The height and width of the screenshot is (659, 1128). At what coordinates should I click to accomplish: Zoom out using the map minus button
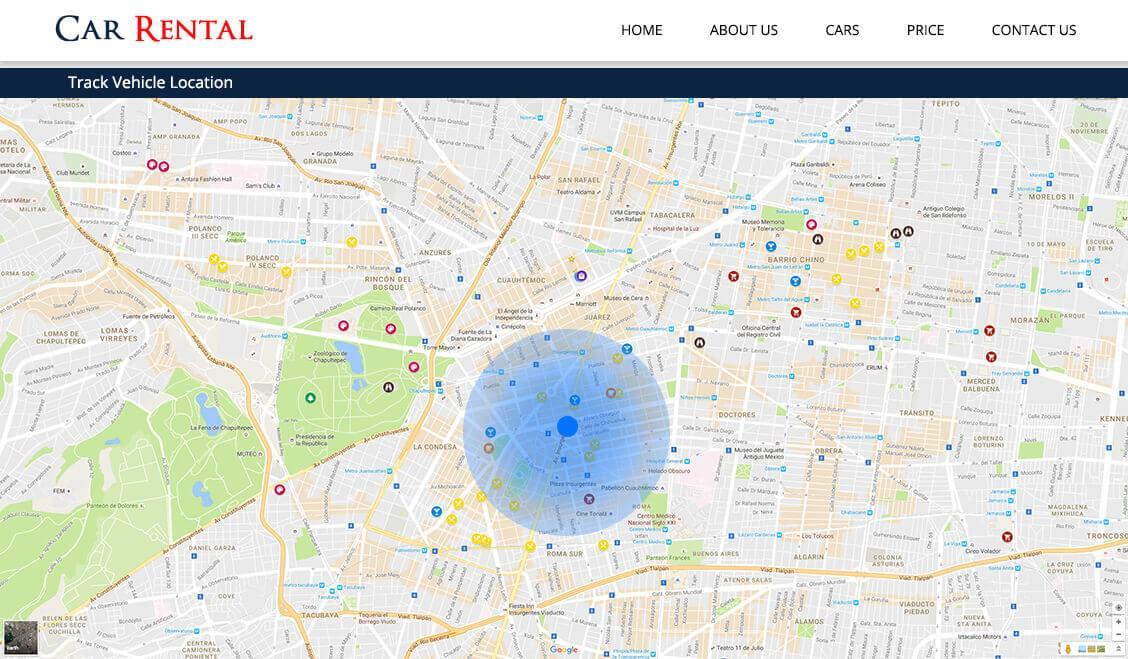pyautogui.click(x=1118, y=634)
